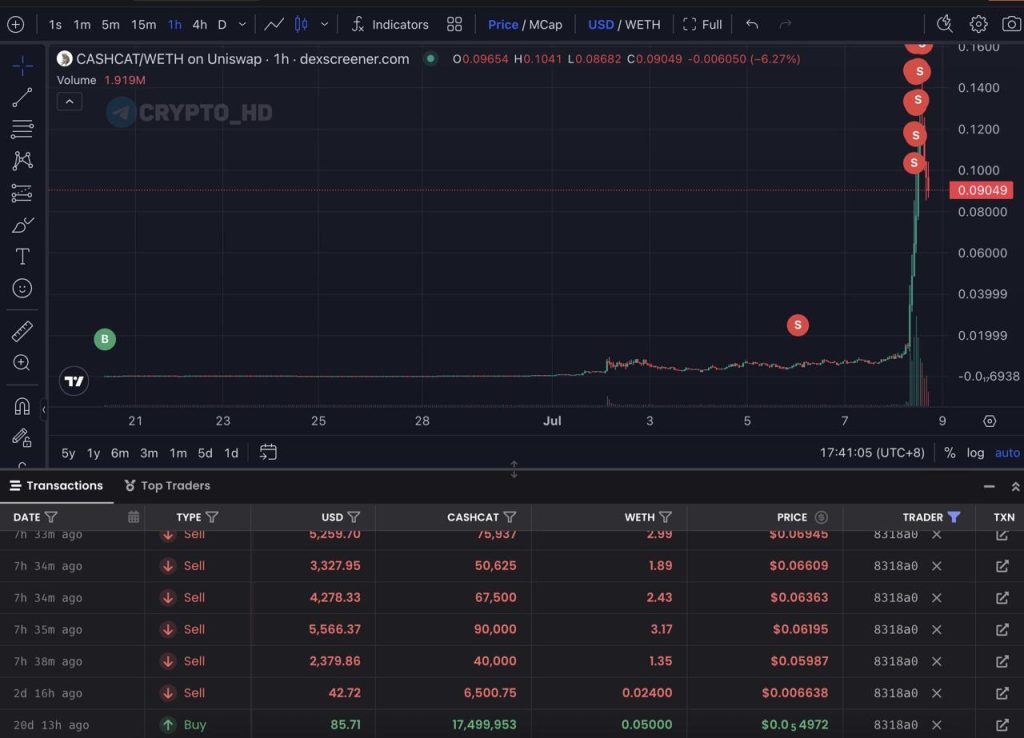Image resolution: width=1024 pixels, height=738 pixels.
Task: Collapse the chart legend chevron
Action: click(x=69, y=101)
